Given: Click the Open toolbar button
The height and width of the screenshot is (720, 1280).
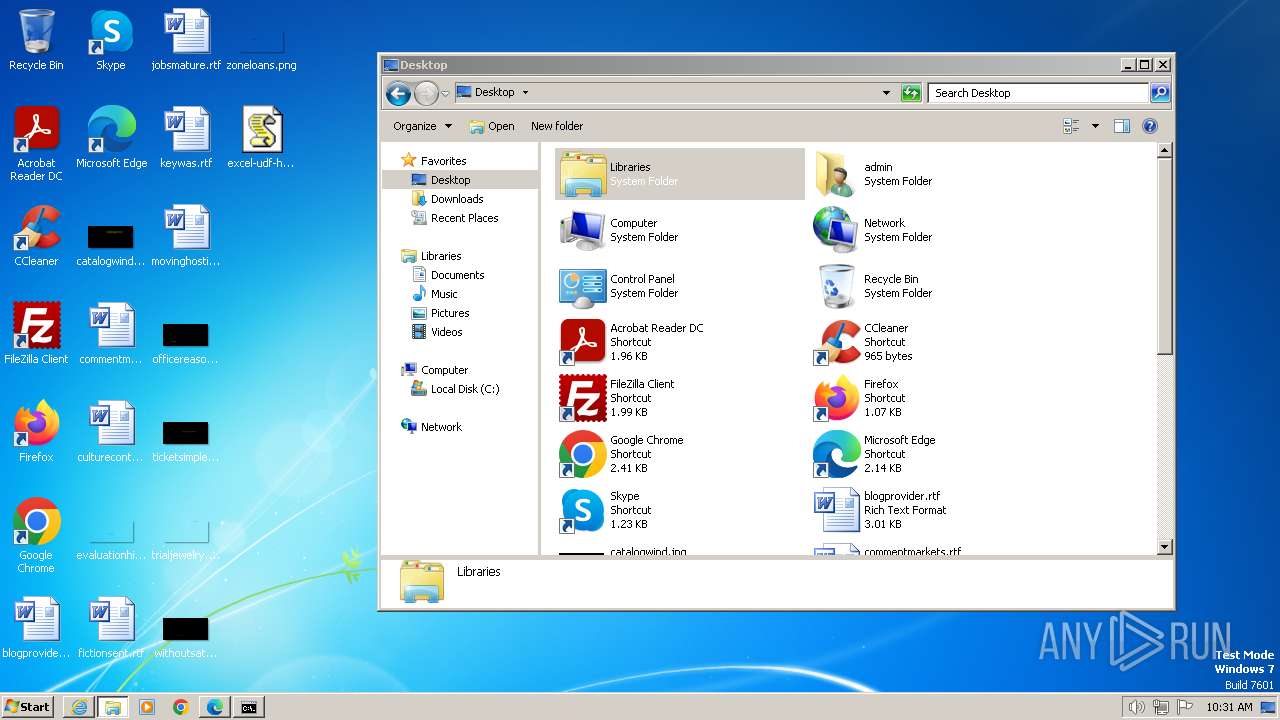Looking at the screenshot, I should tap(492, 126).
